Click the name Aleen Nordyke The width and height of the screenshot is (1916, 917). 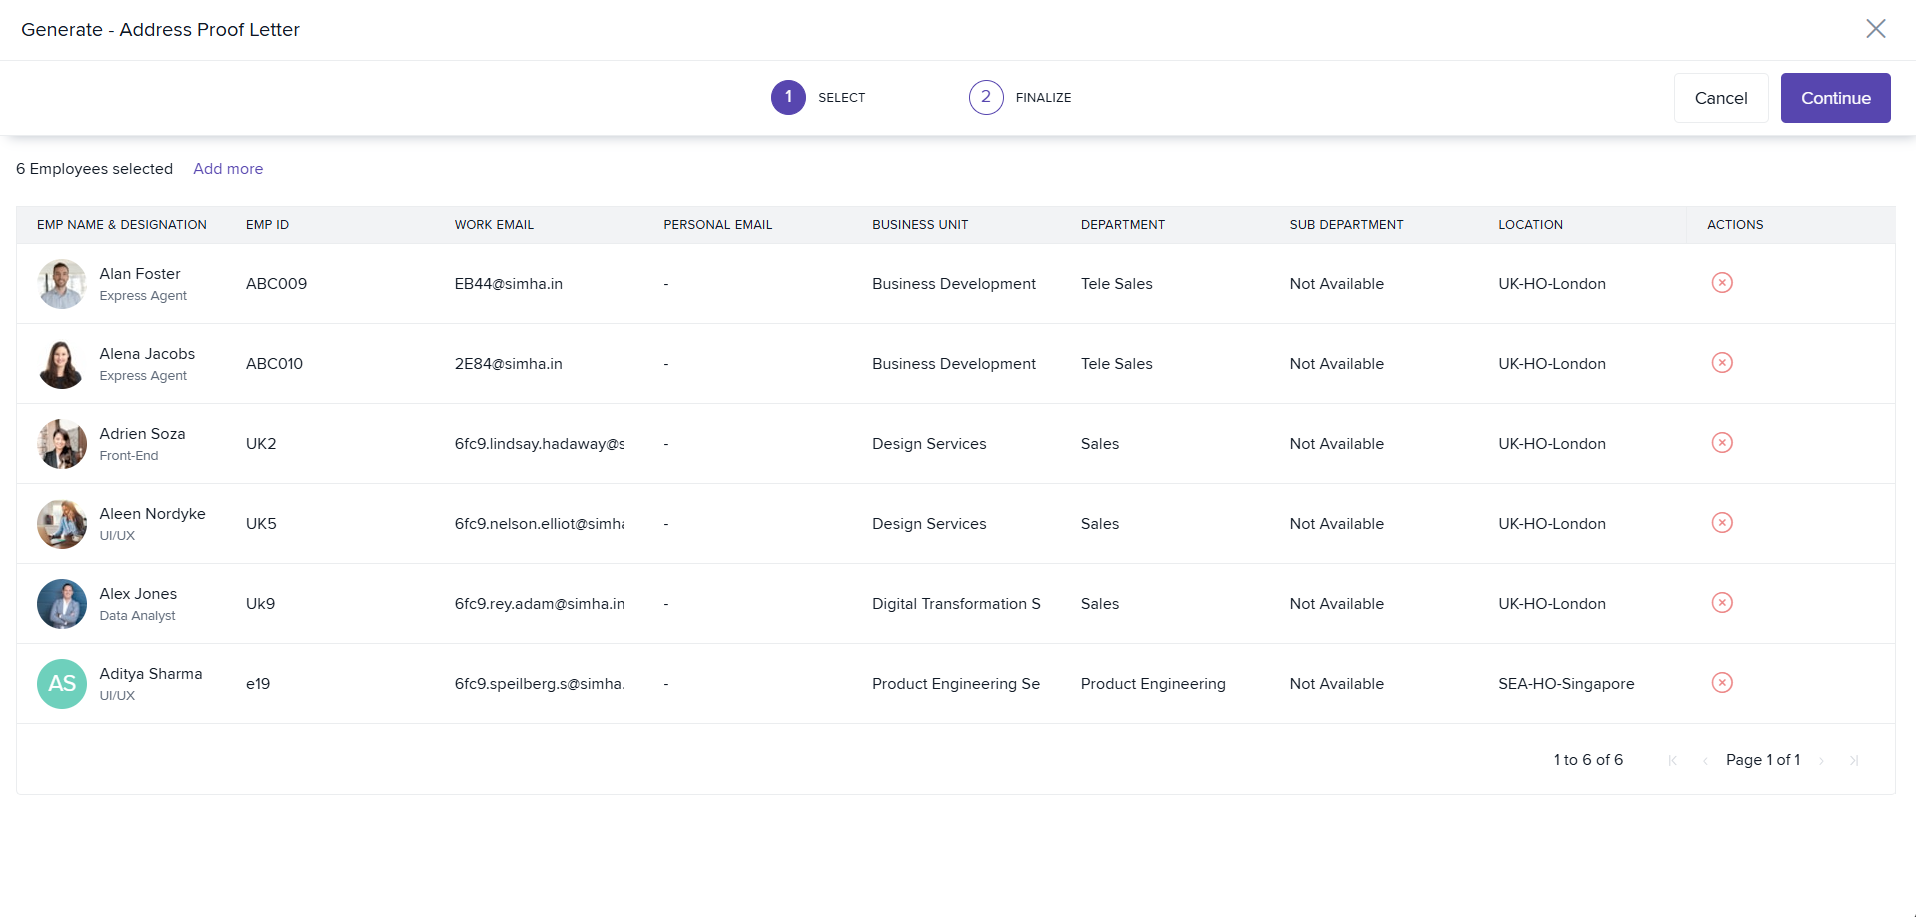(x=152, y=514)
